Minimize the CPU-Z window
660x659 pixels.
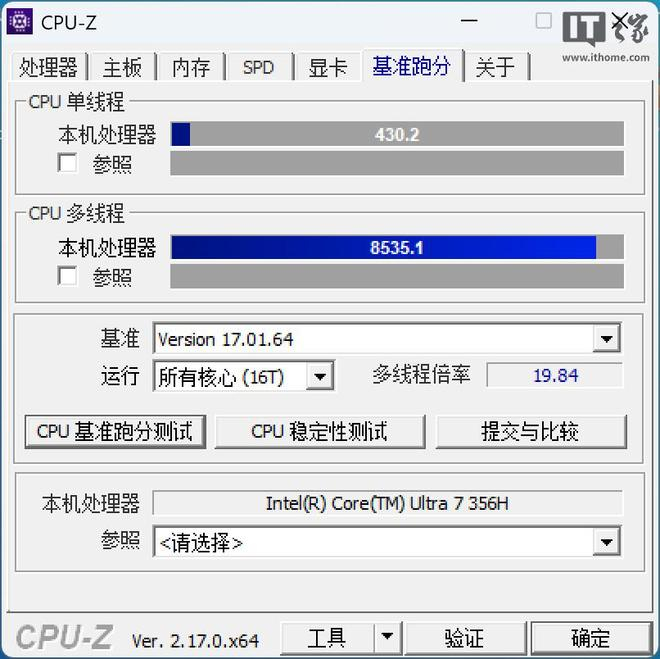click(x=469, y=21)
